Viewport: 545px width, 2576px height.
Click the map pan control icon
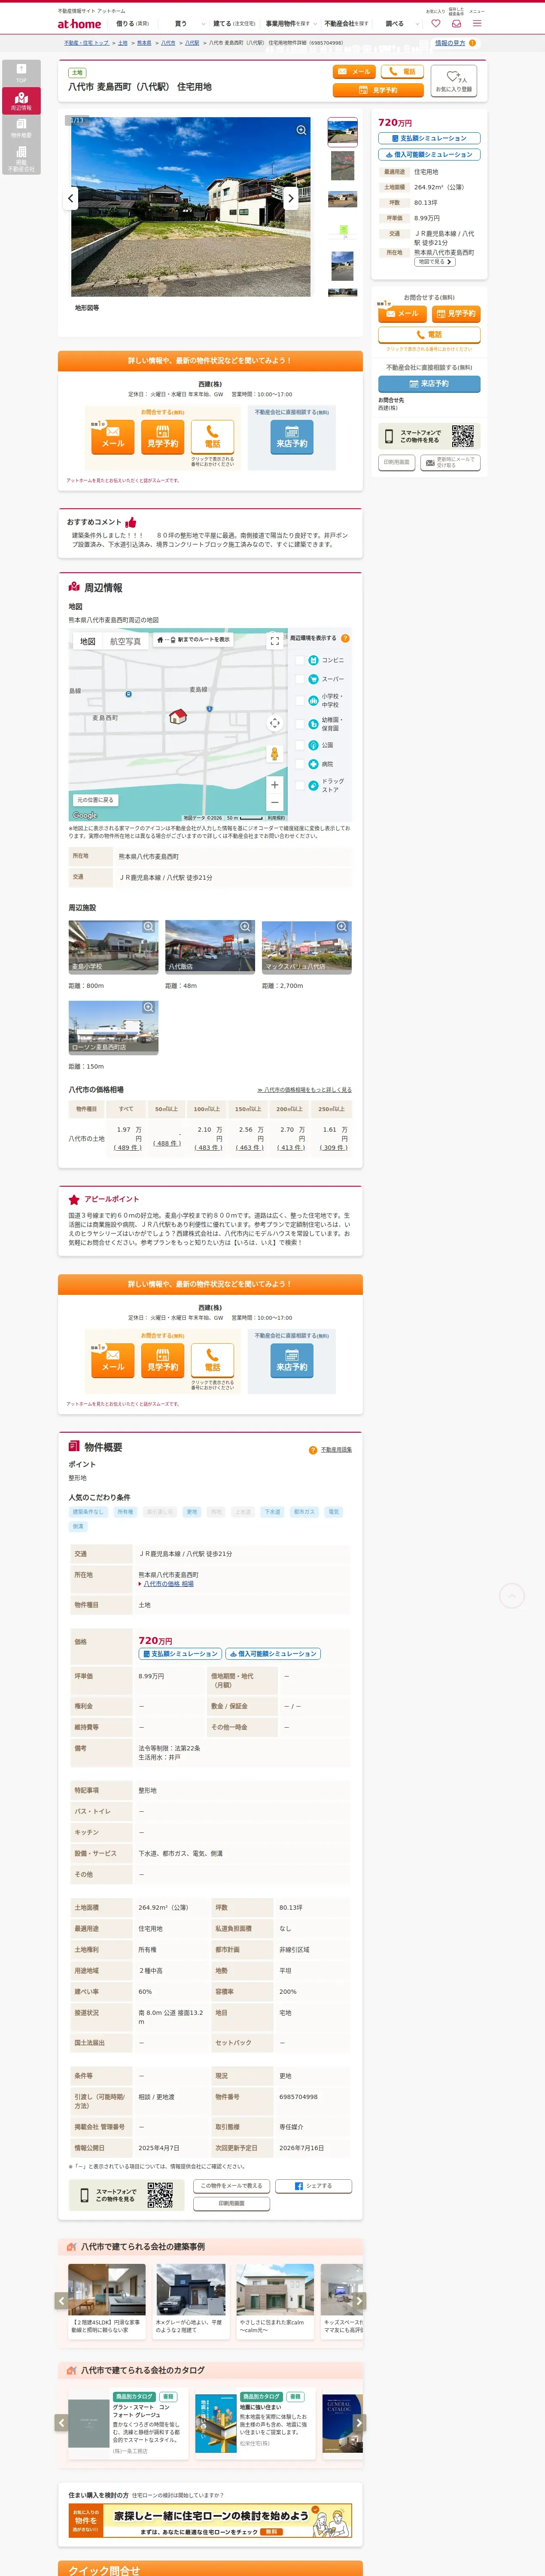275,723
